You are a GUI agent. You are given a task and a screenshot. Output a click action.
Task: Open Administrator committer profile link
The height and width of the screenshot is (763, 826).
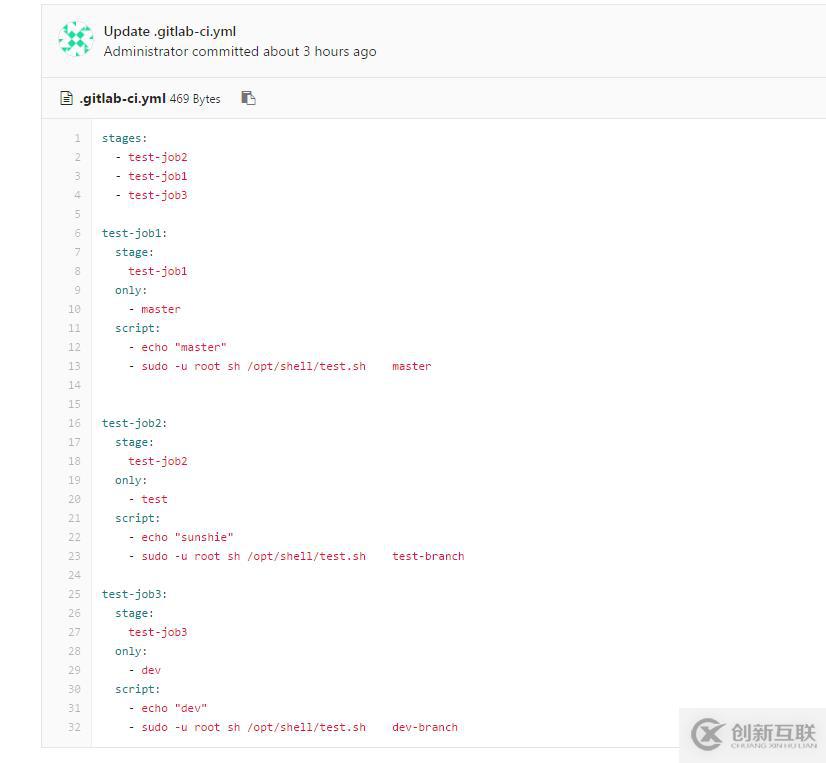146,52
